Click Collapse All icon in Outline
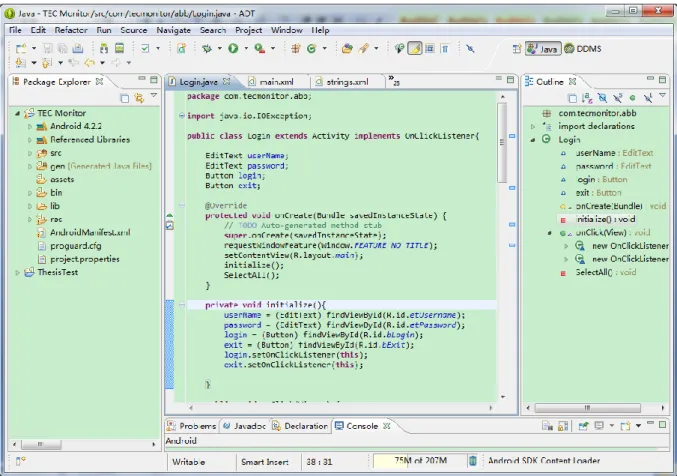The image size is (677, 476). coord(572,98)
